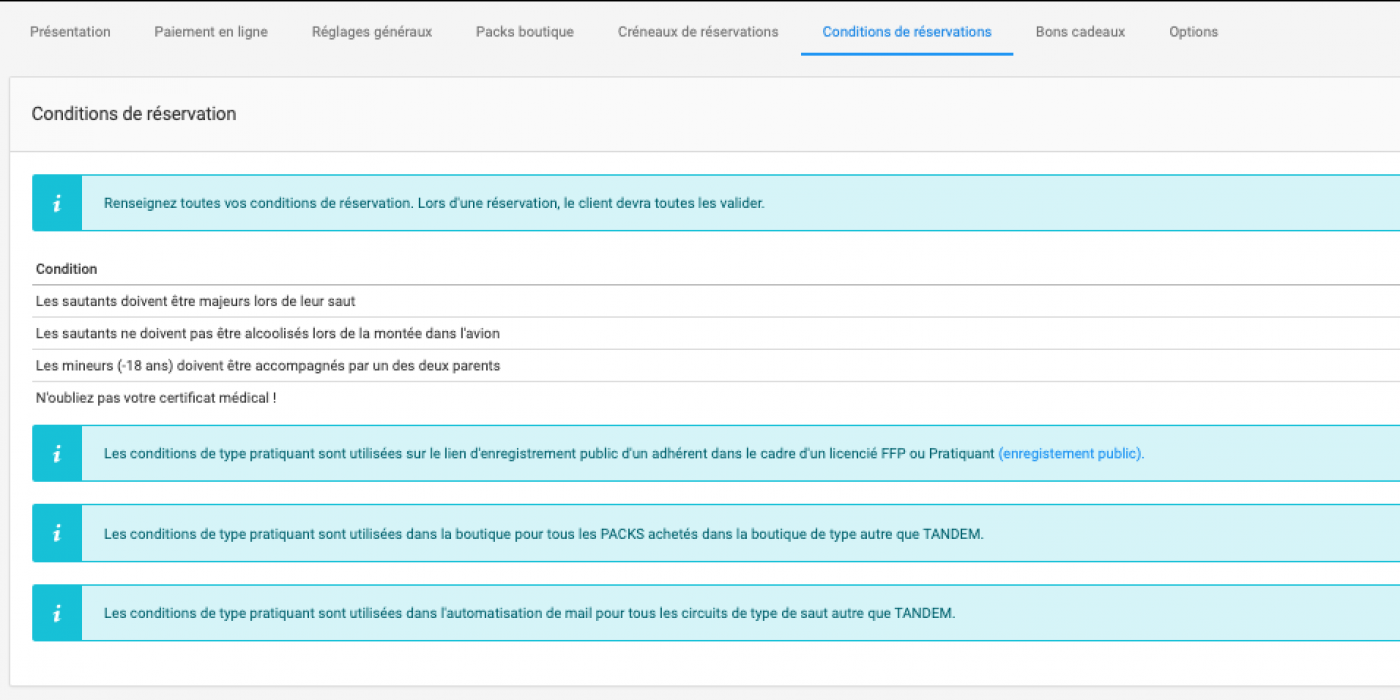Open the Options tab
The height and width of the screenshot is (700, 1400).
(1193, 32)
